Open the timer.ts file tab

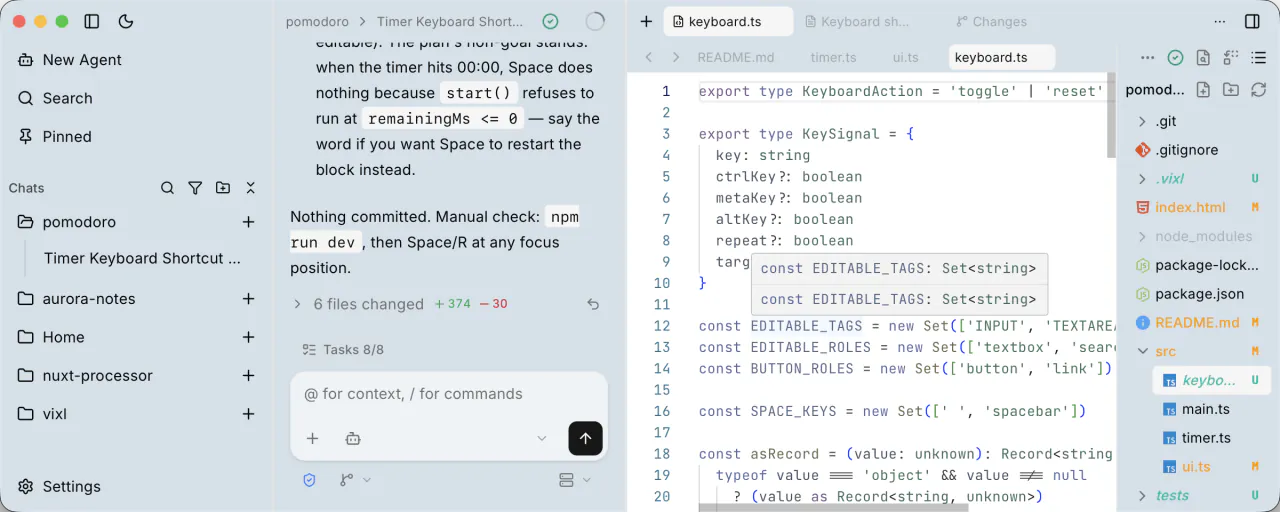(834, 57)
